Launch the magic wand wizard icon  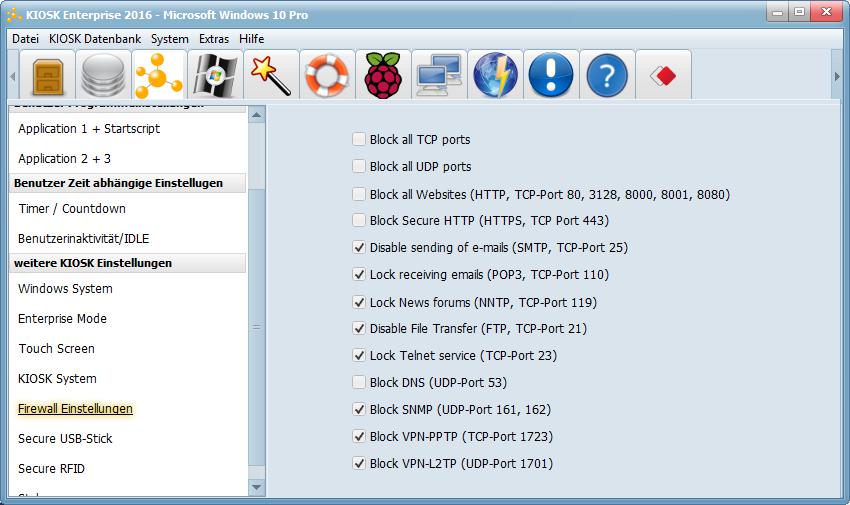tap(271, 75)
